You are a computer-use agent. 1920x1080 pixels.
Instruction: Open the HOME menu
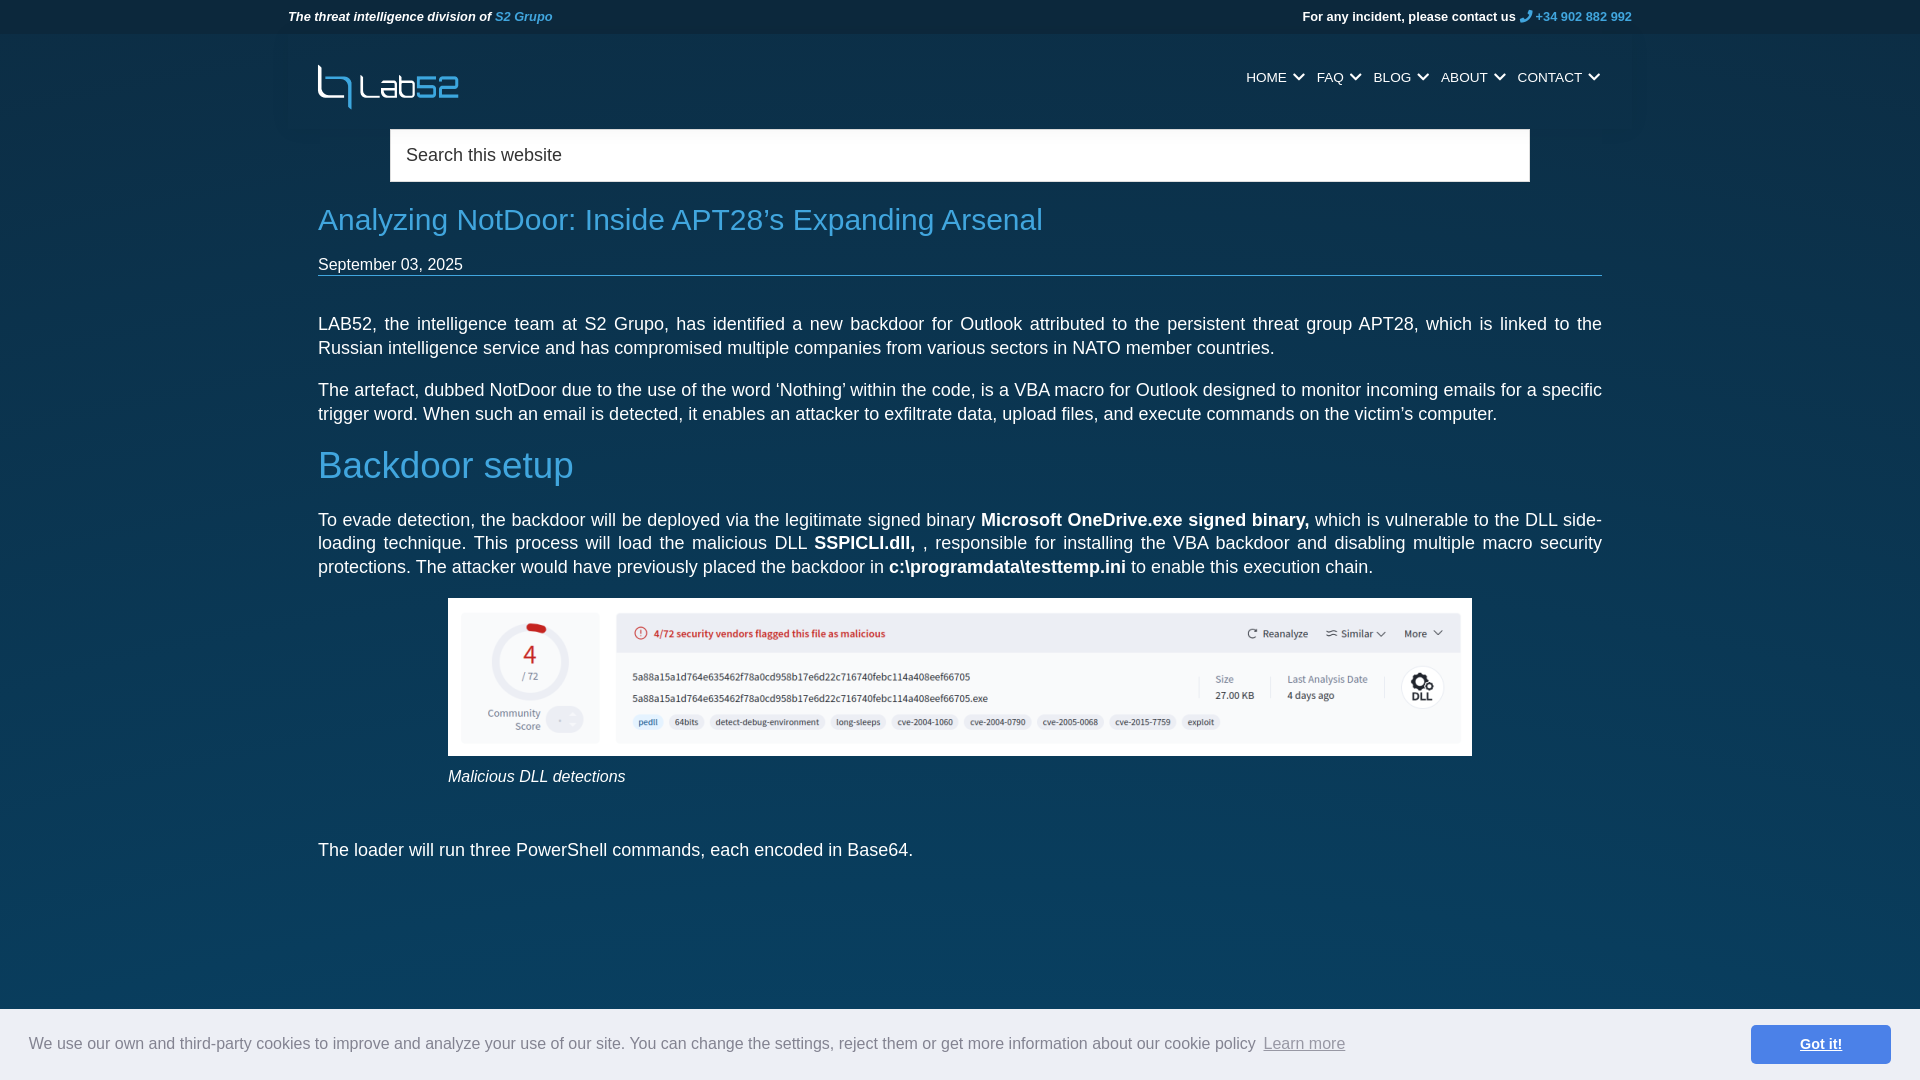pyautogui.click(x=1266, y=77)
